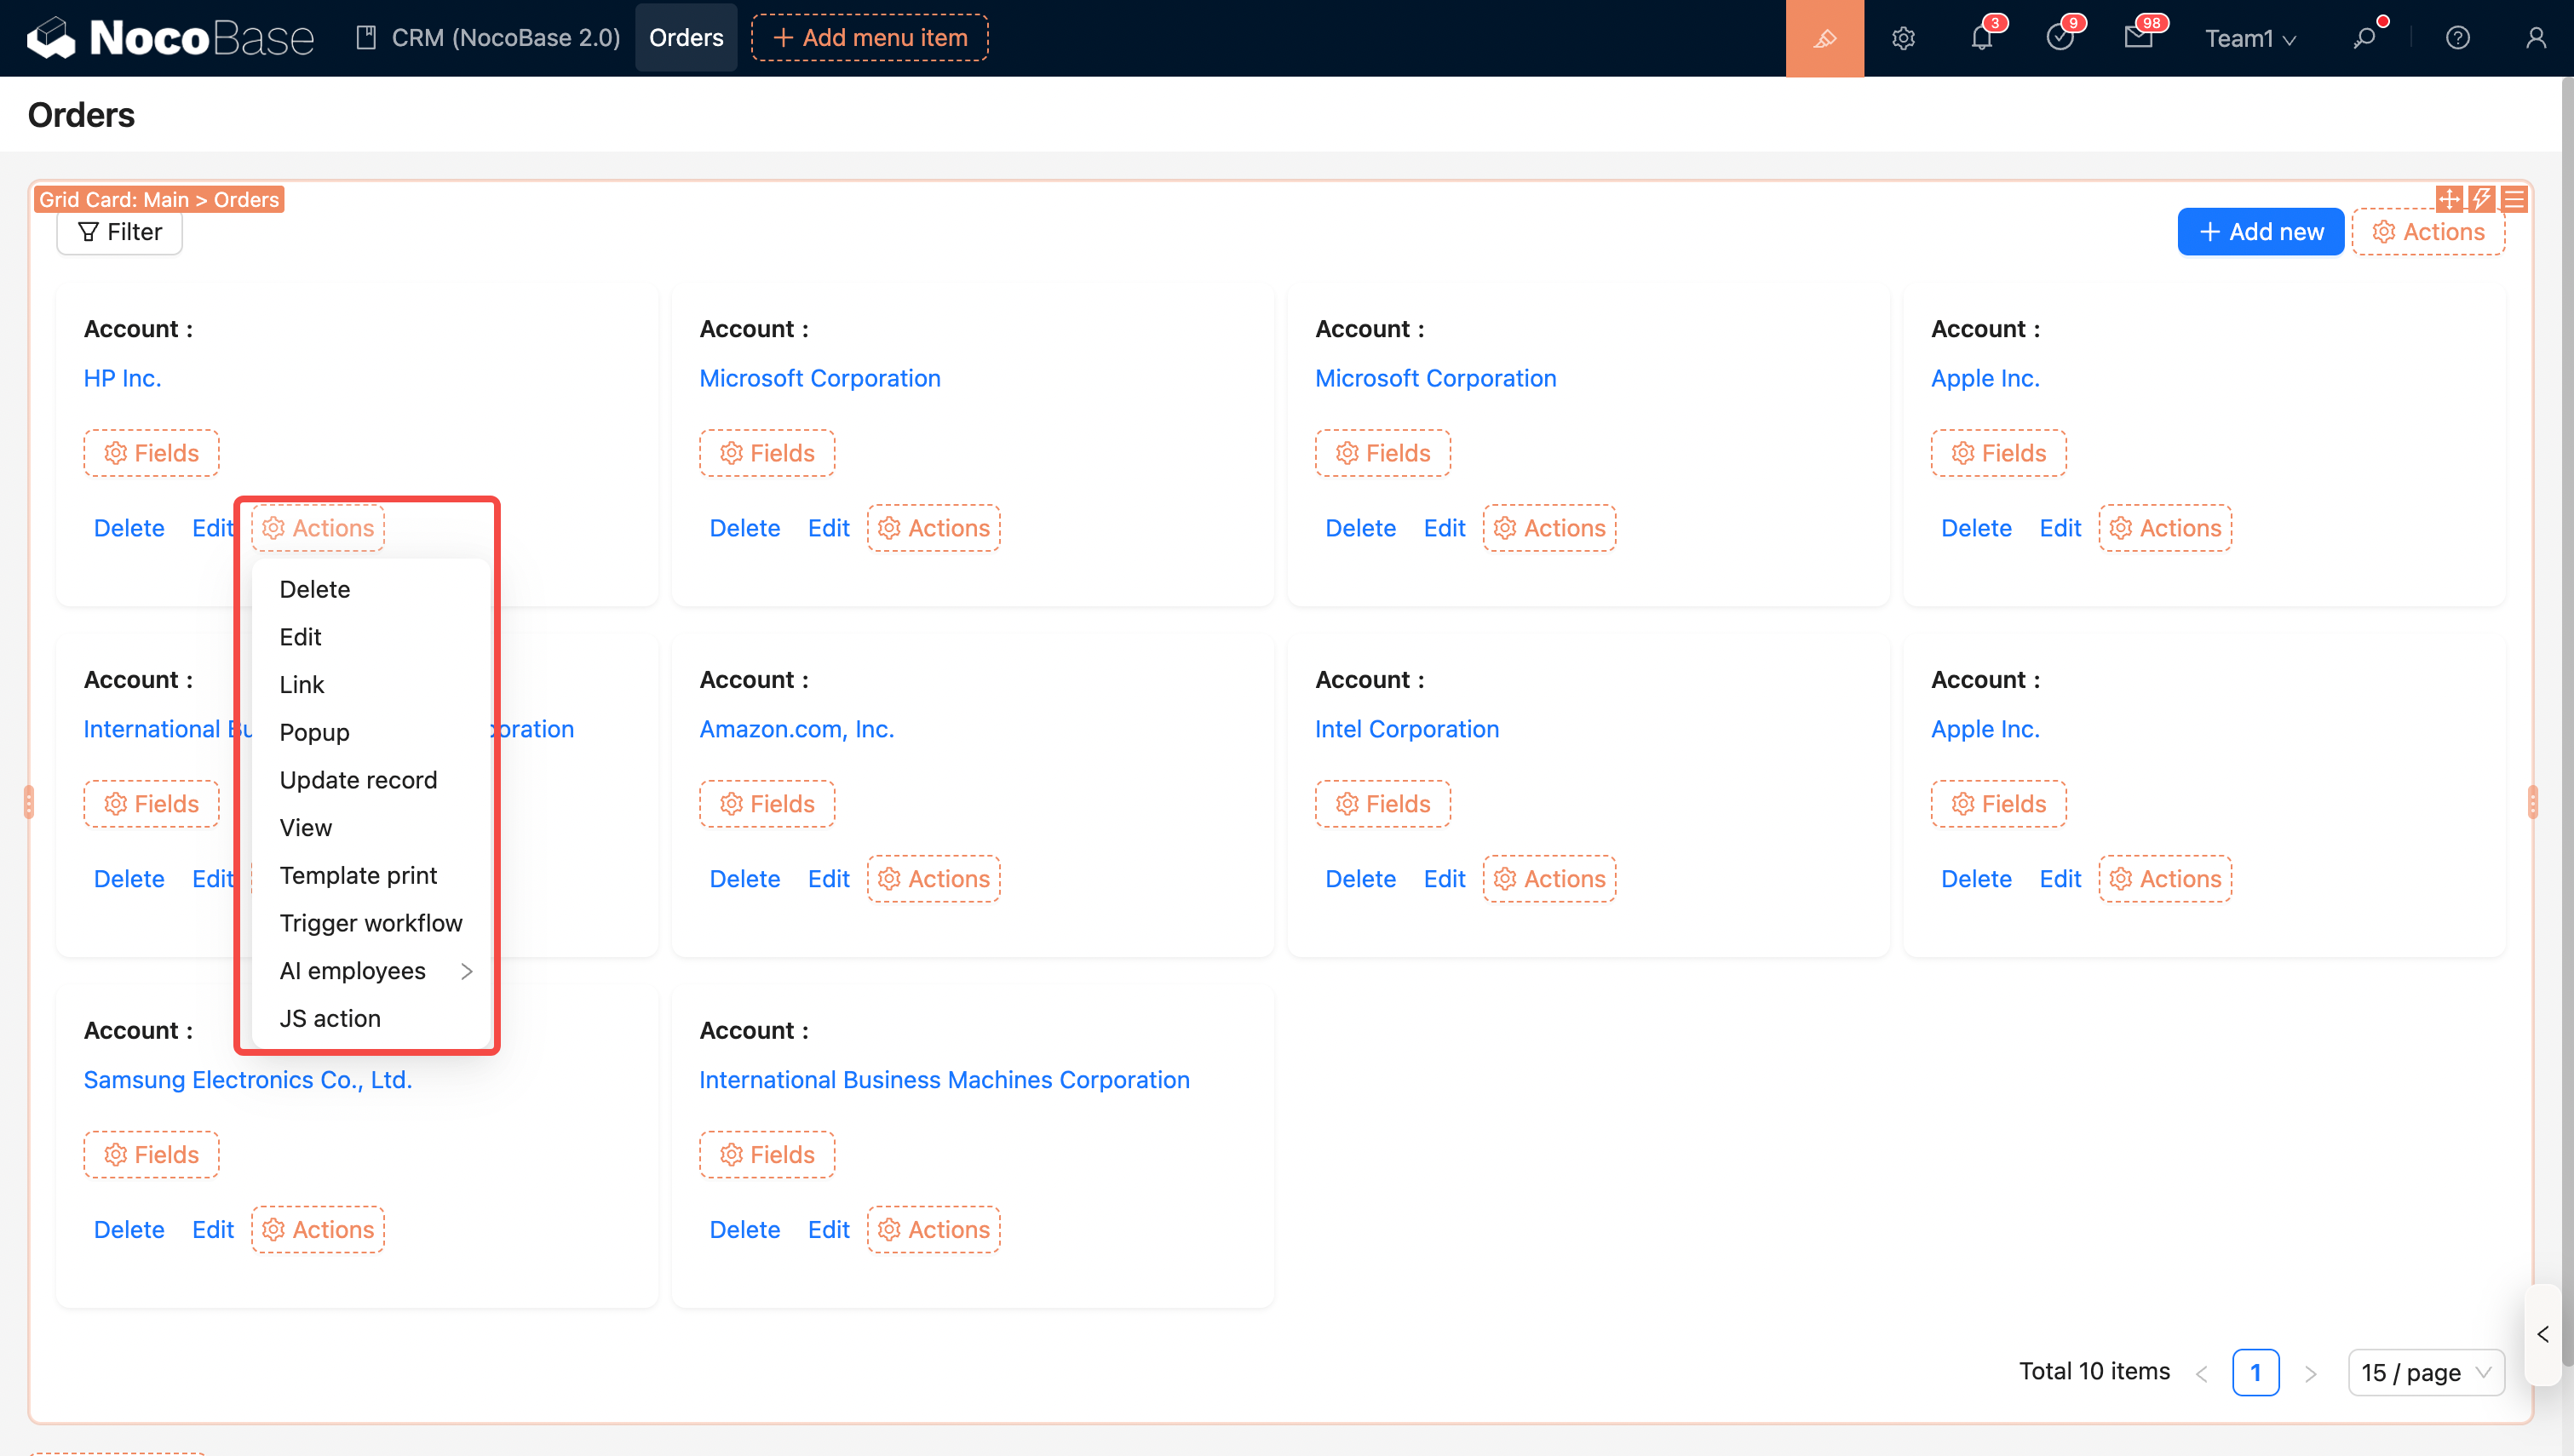Open the Intel Corporation account link
2574x1456 pixels.
pos(1406,729)
